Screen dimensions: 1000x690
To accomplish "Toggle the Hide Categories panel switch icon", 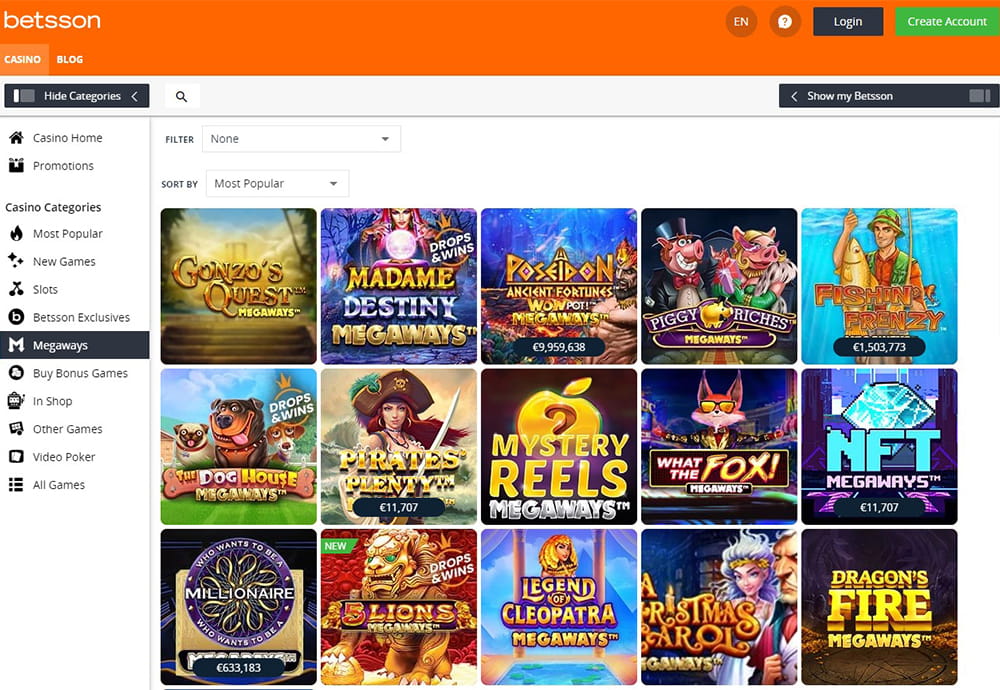I will point(24,96).
